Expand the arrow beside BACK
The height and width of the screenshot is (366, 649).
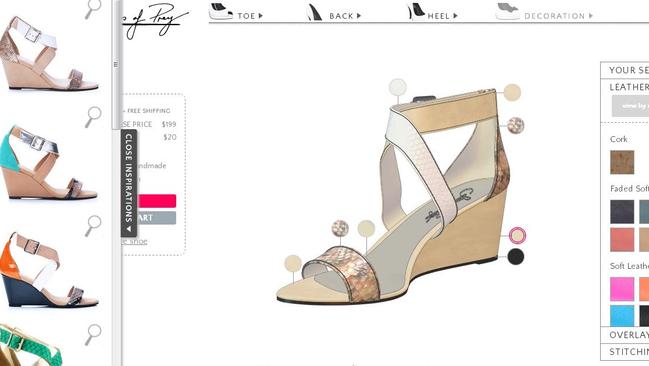(x=359, y=16)
